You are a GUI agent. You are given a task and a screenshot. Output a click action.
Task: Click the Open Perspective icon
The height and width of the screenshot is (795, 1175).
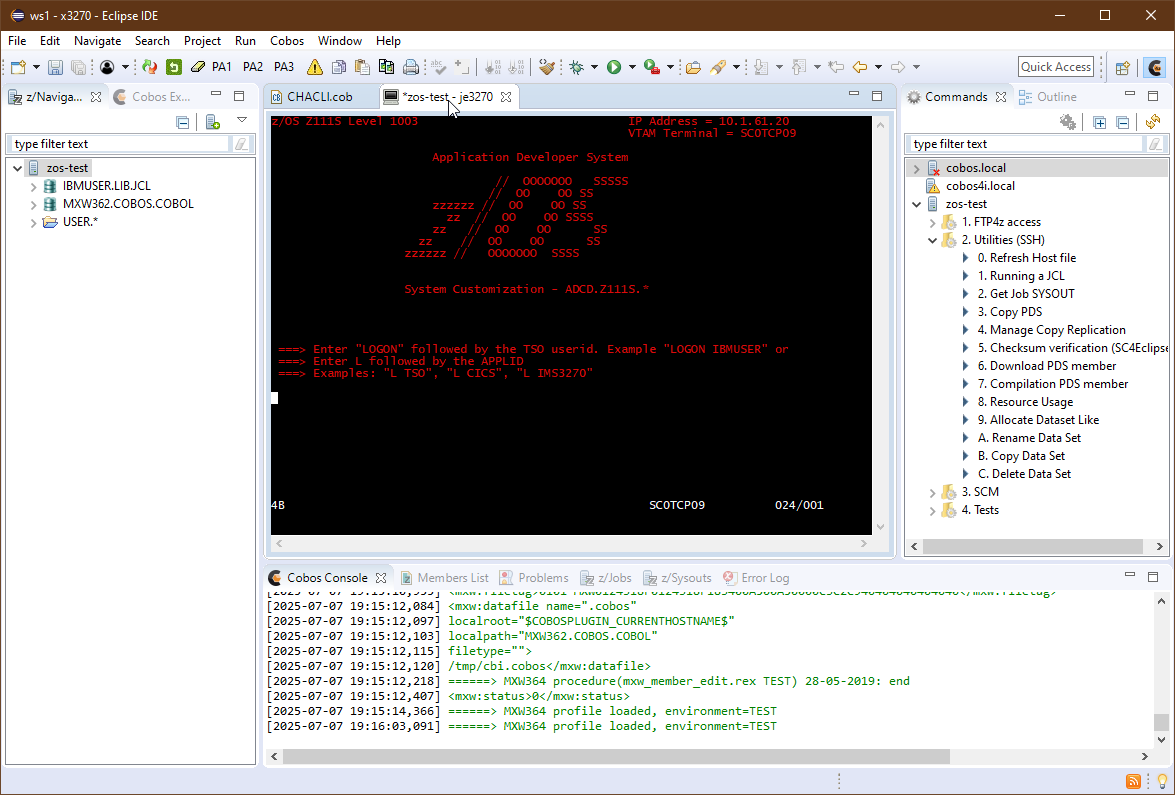pos(1123,67)
